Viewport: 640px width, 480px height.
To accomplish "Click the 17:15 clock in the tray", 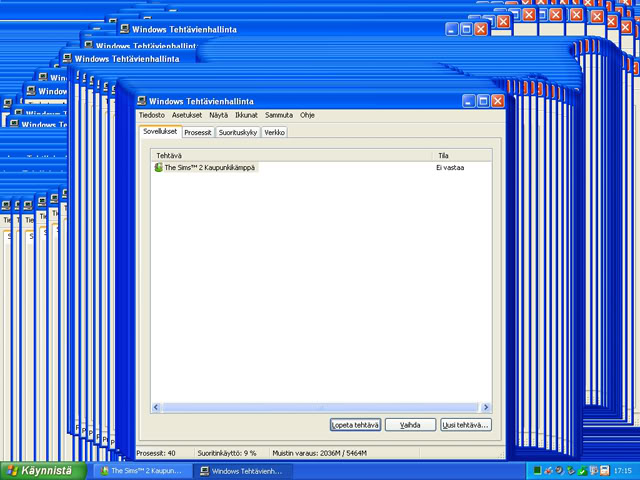I will (622, 471).
